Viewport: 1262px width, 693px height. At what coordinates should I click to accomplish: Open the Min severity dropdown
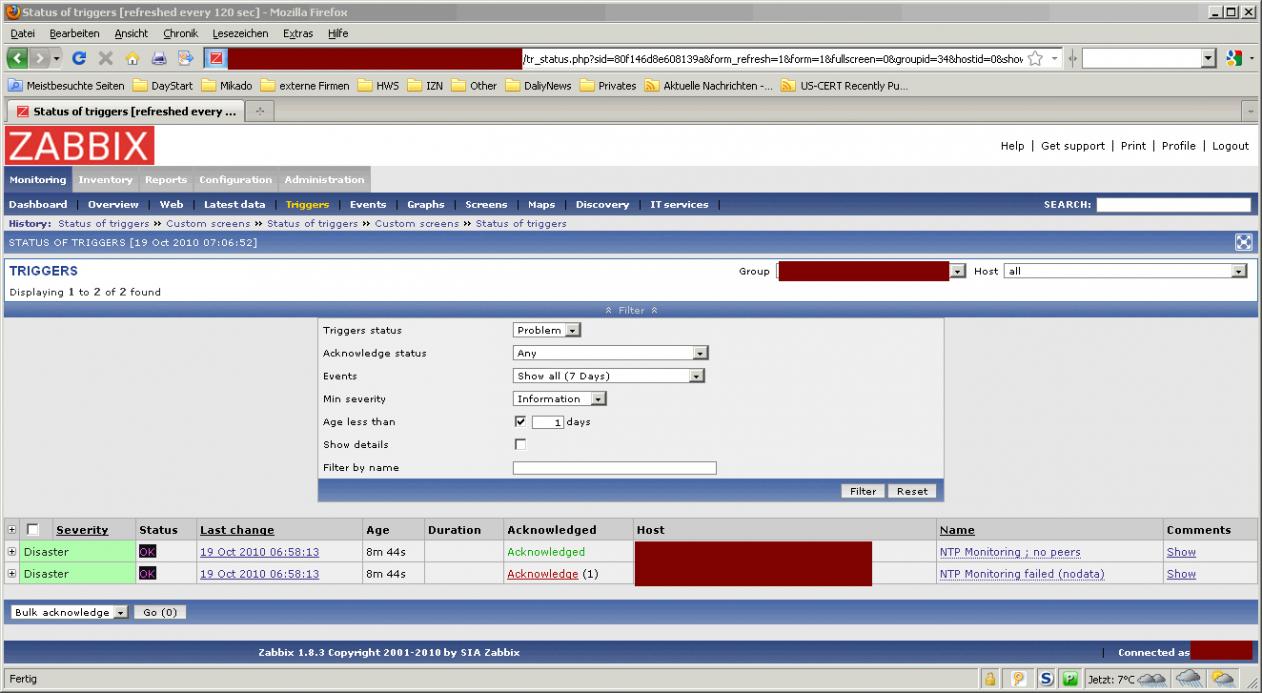[x=560, y=399]
